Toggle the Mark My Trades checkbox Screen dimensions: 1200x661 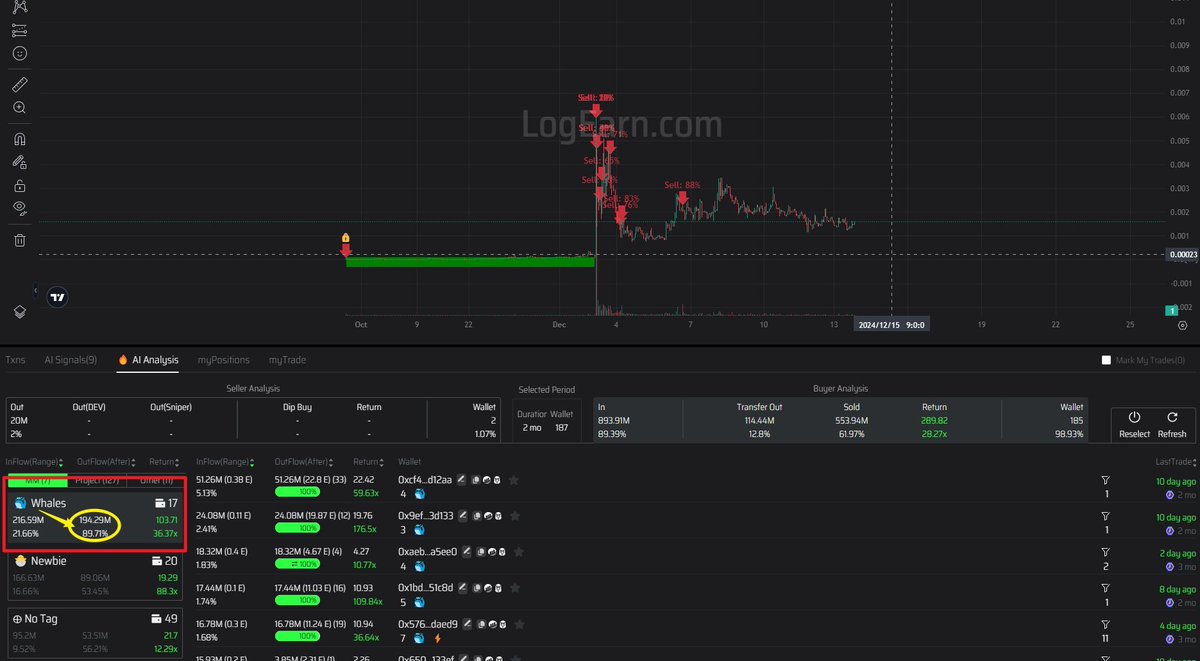click(1106, 360)
